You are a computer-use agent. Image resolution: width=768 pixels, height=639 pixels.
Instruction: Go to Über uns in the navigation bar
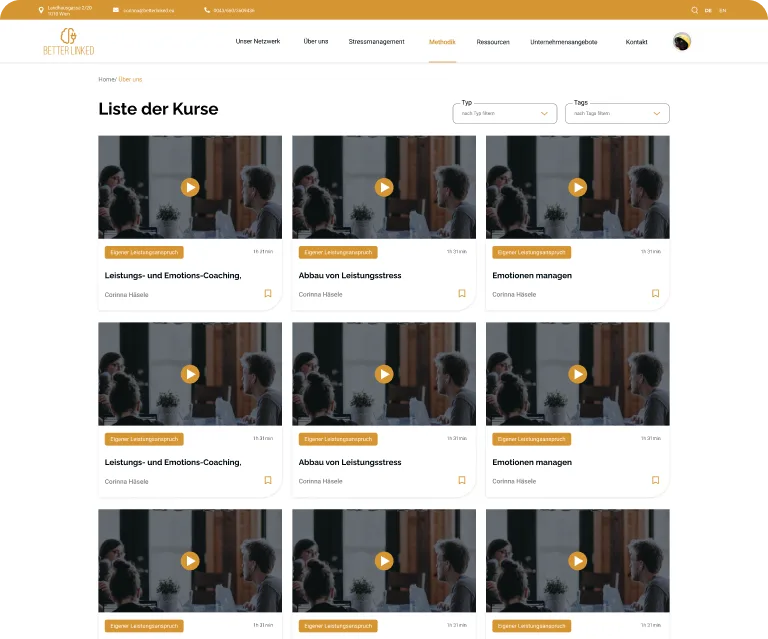coord(316,42)
